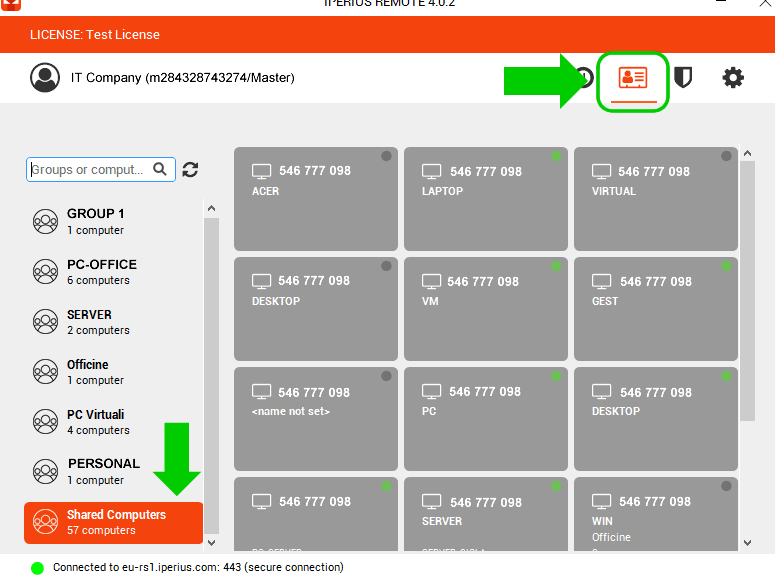Open the VIRTUAL computer card
Viewport: 775px width, 576px height.
(656, 199)
